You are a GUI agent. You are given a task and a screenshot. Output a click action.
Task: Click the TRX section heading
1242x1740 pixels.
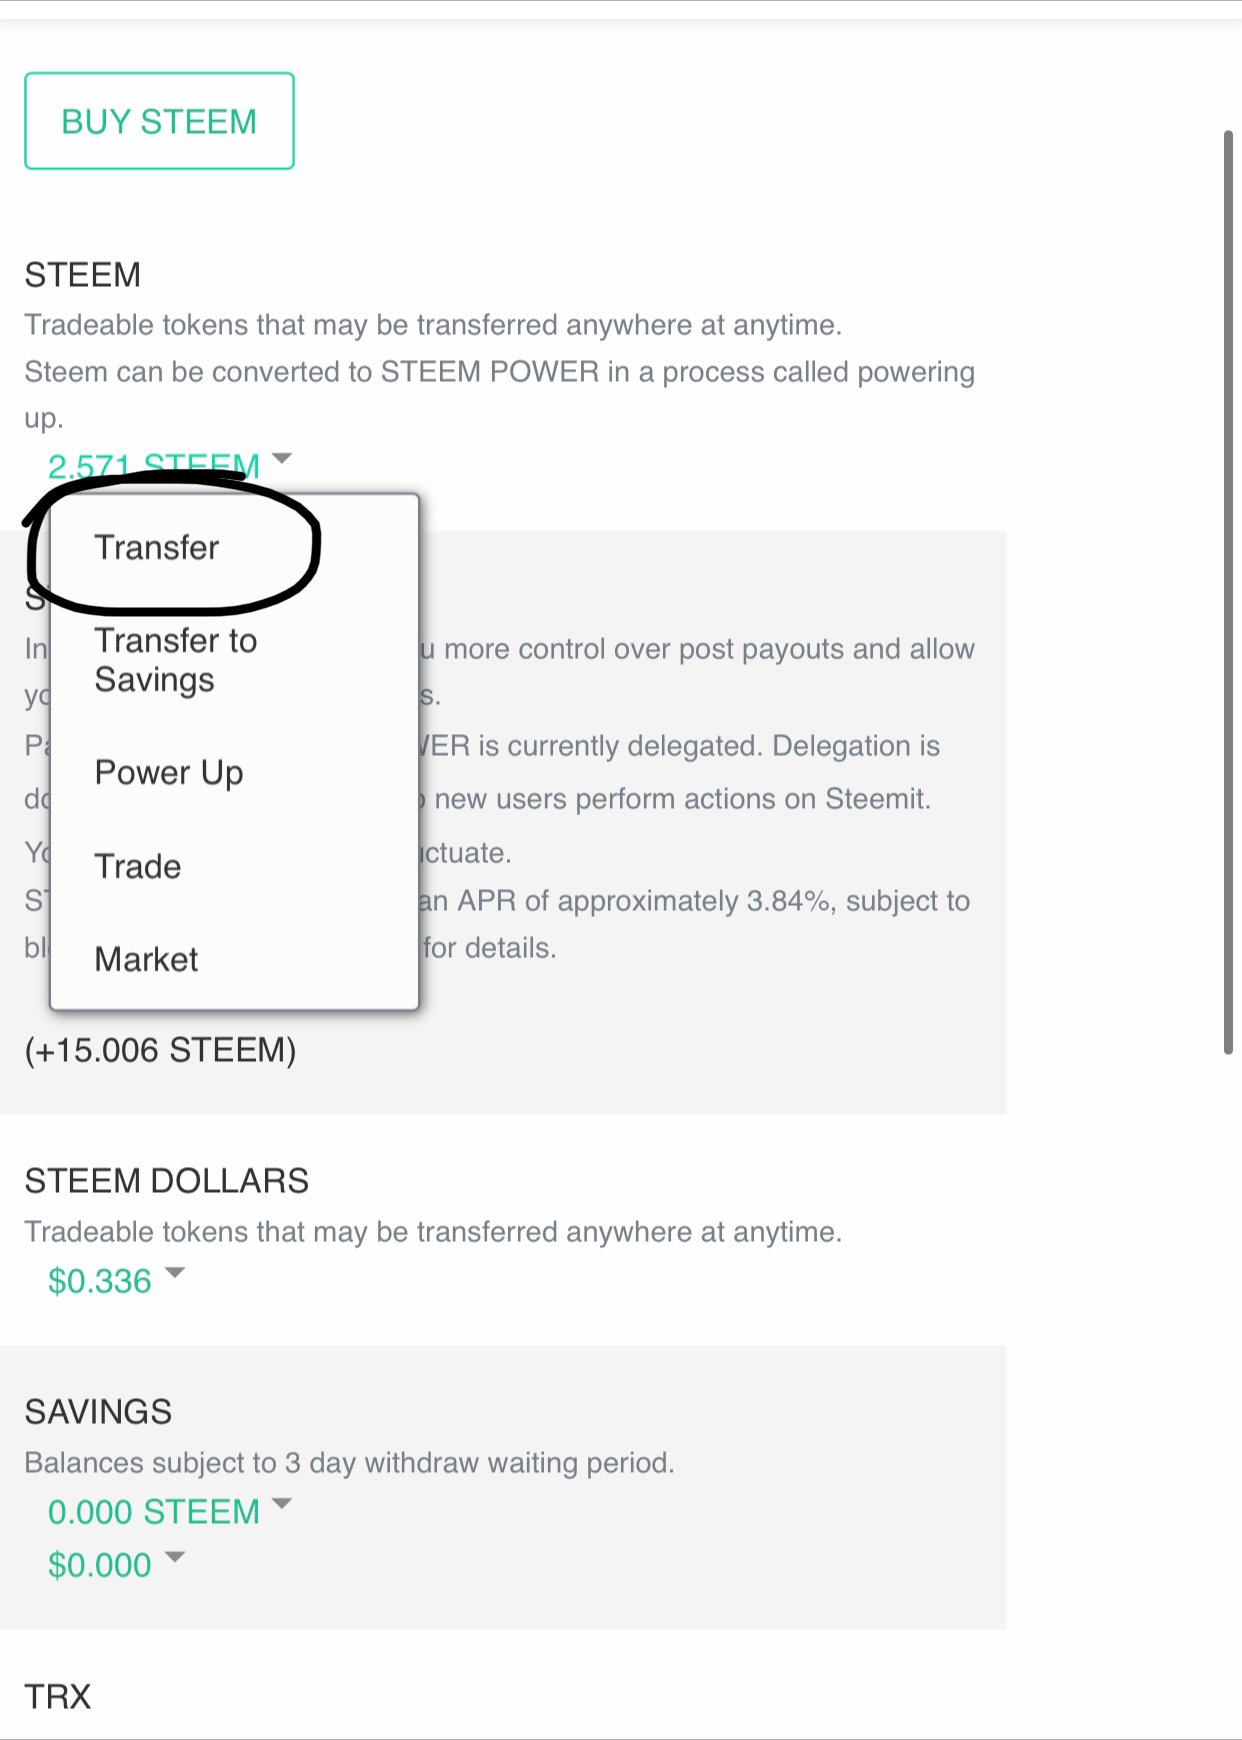[x=58, y=1697]
